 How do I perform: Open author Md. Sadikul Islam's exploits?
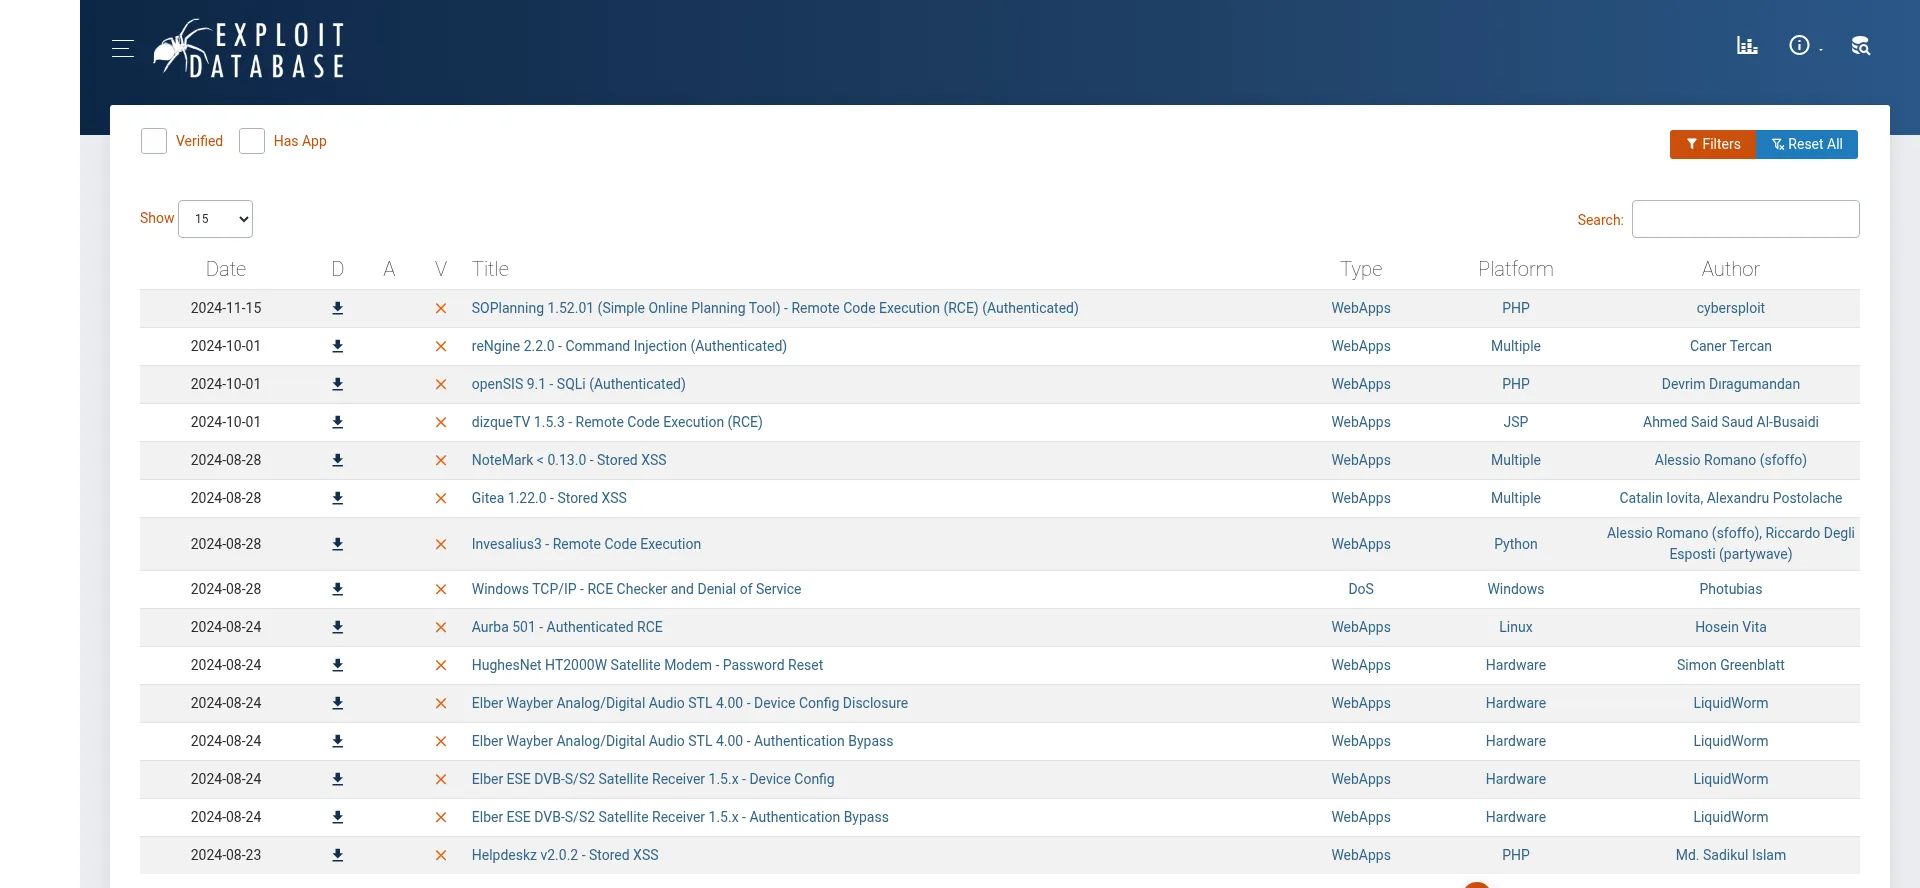[x=1731, y=856]
